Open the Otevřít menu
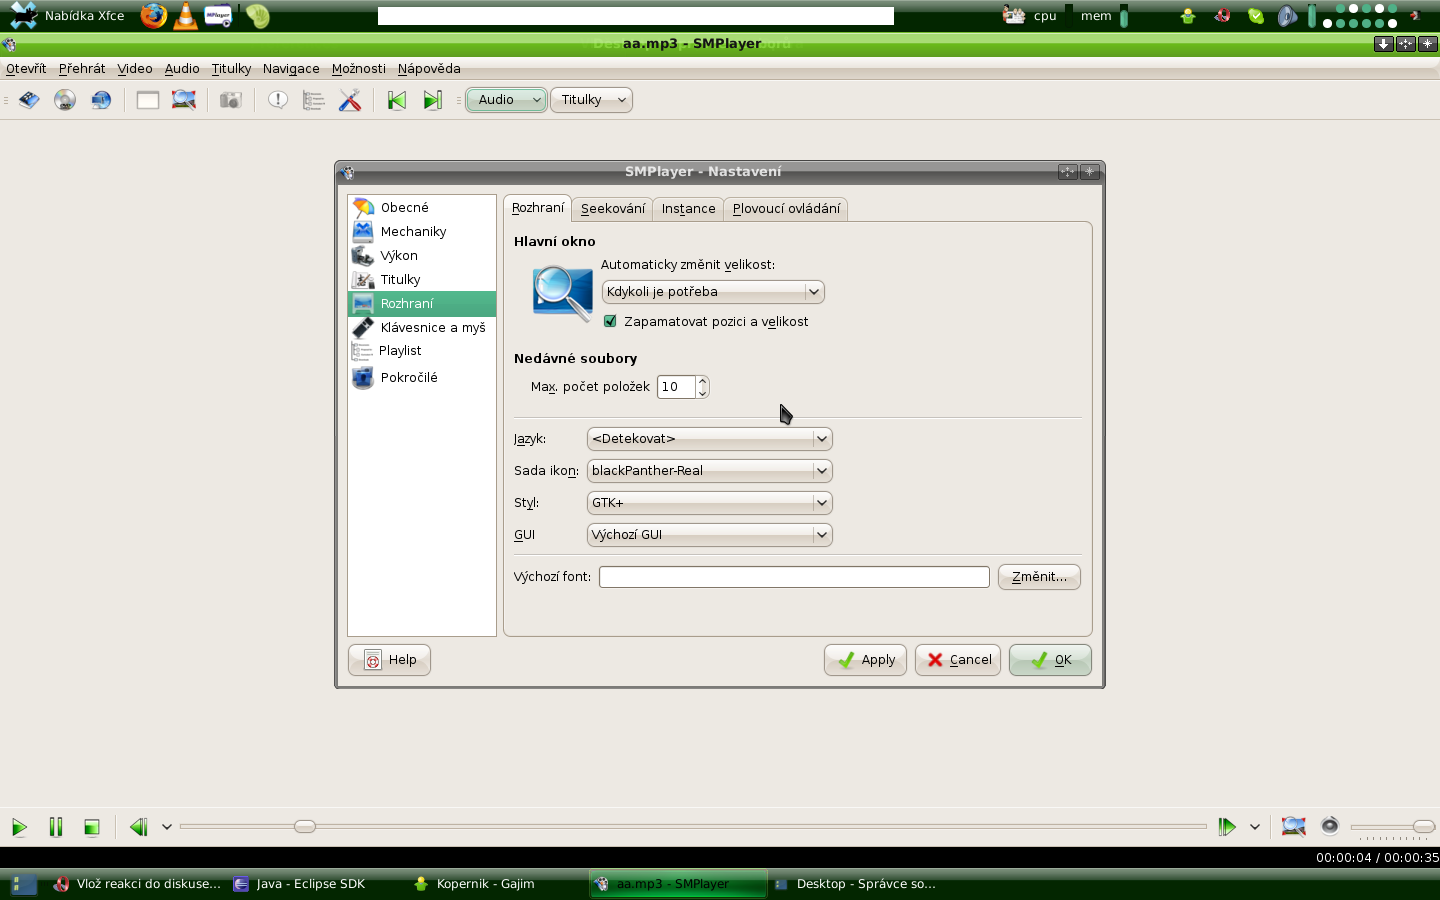Viewport: 1440px width, 900px height. (26, 69)
